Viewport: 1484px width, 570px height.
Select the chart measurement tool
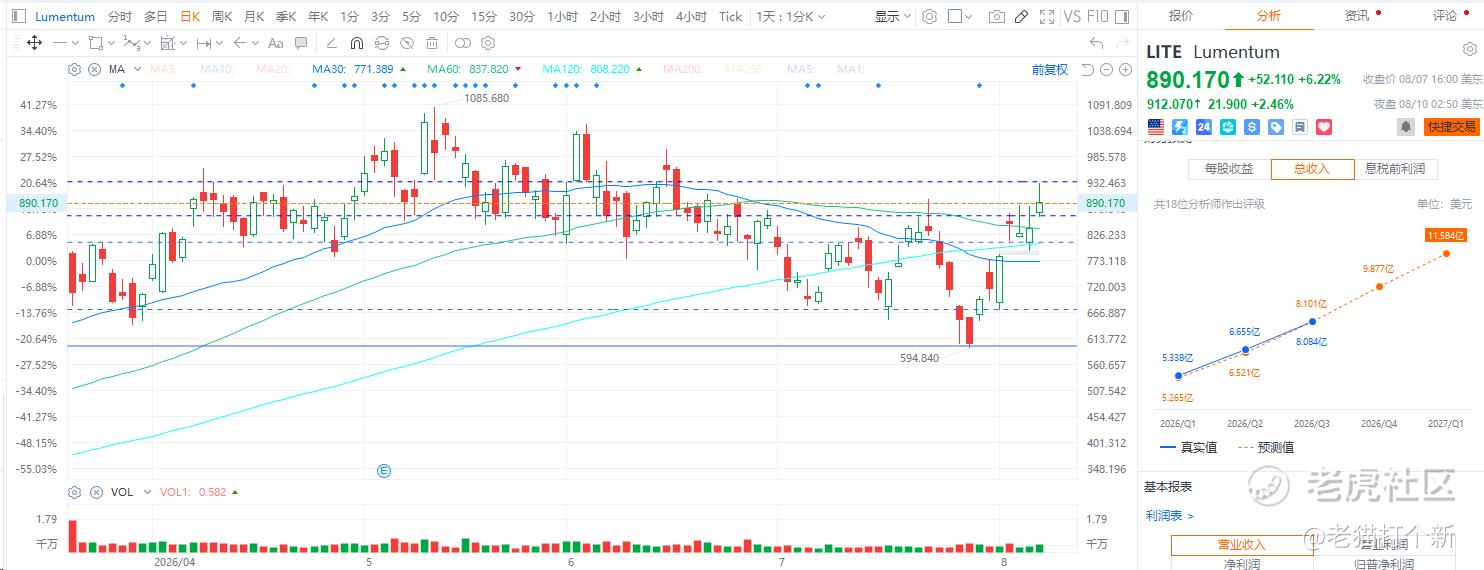pyautogui.click(x=167, y=43)
